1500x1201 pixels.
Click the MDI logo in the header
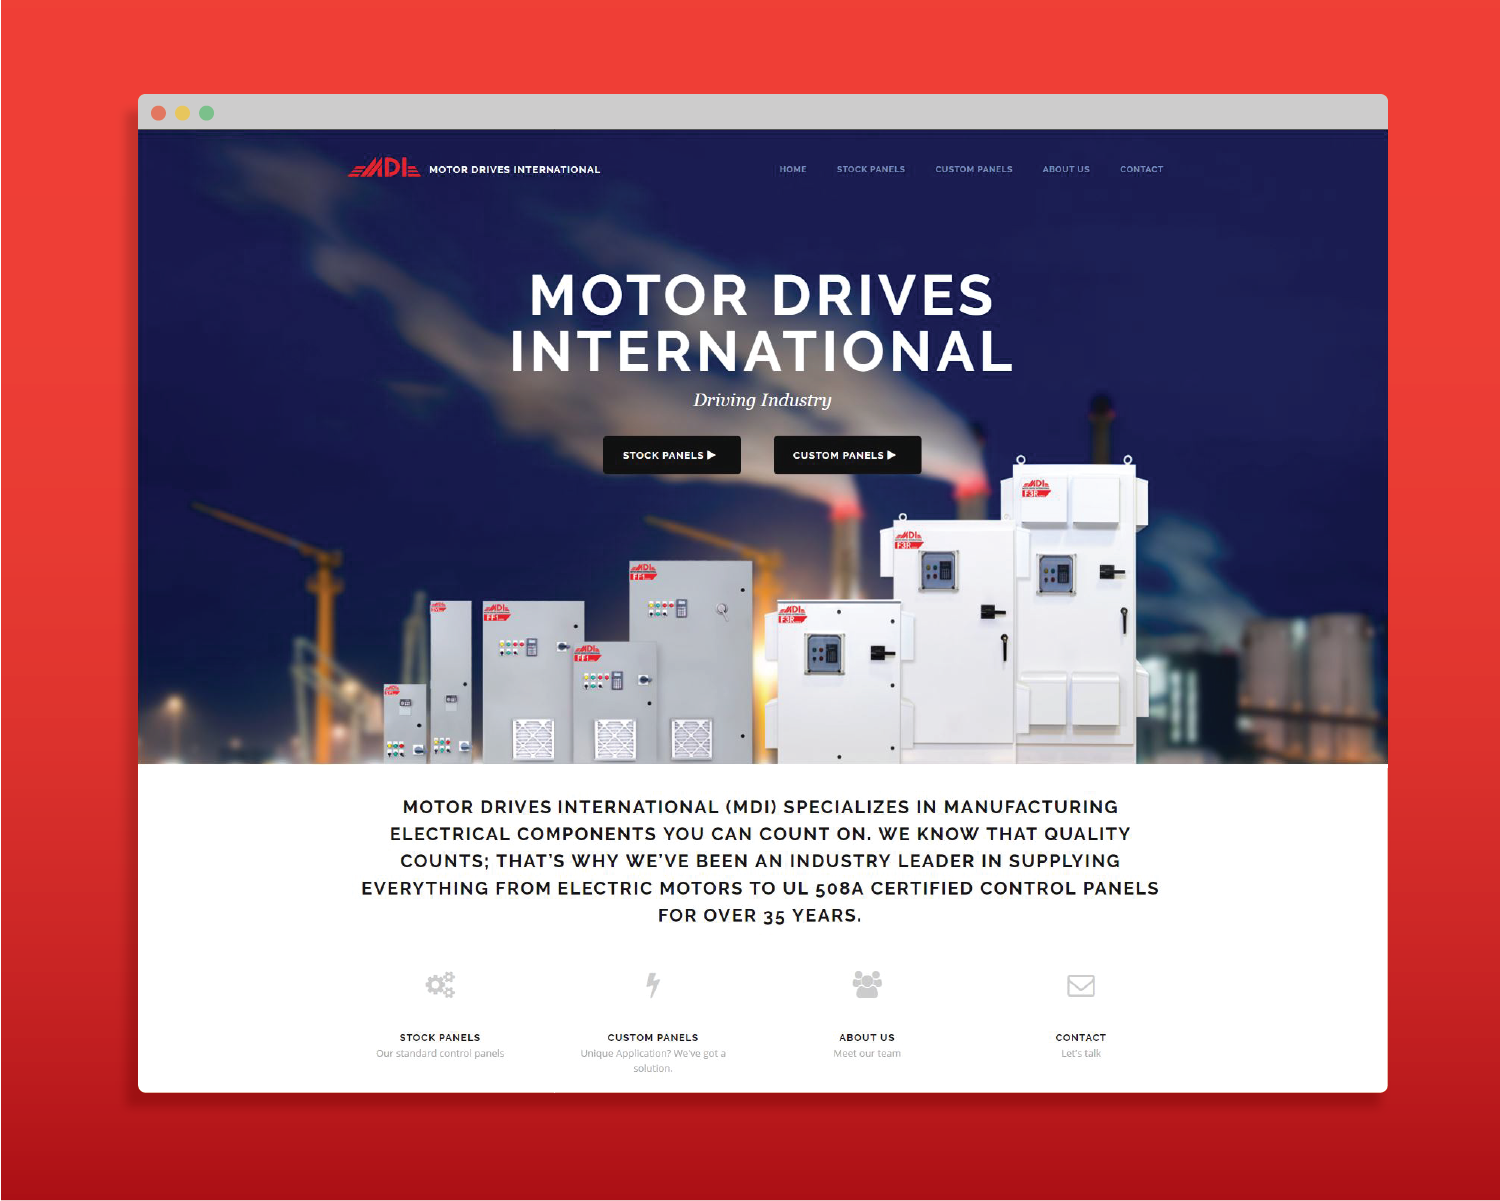384,168
